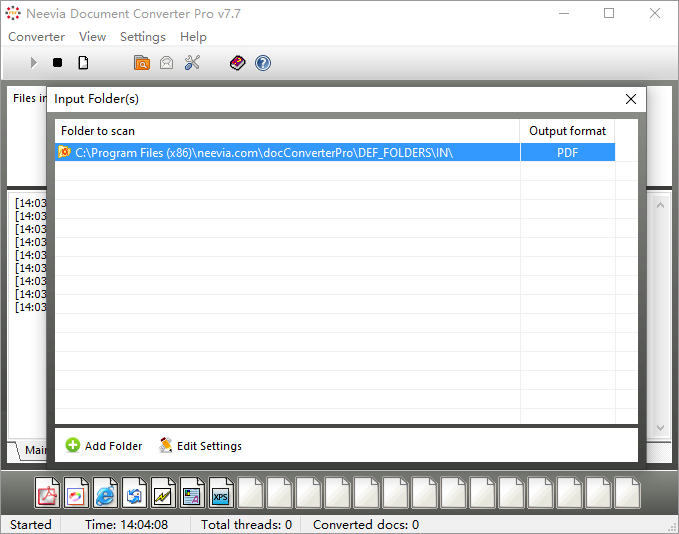The height and width of the screenshot is (534, 679).
Task: Click the blue question mark icon
Action: click(x=263, y=63)
